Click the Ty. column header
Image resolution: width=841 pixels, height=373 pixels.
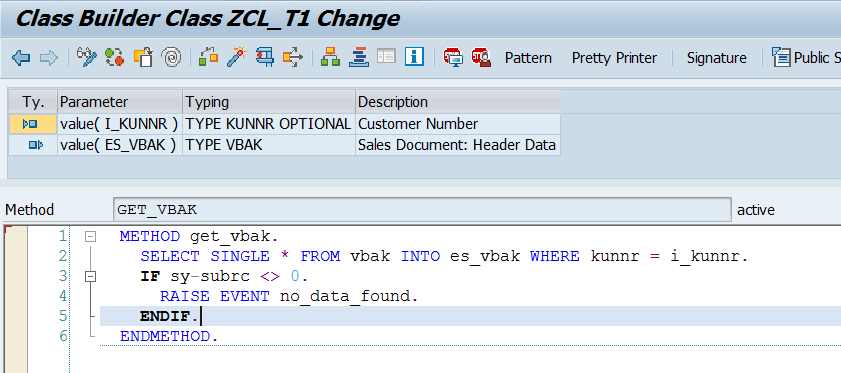[x=33, y=102]
